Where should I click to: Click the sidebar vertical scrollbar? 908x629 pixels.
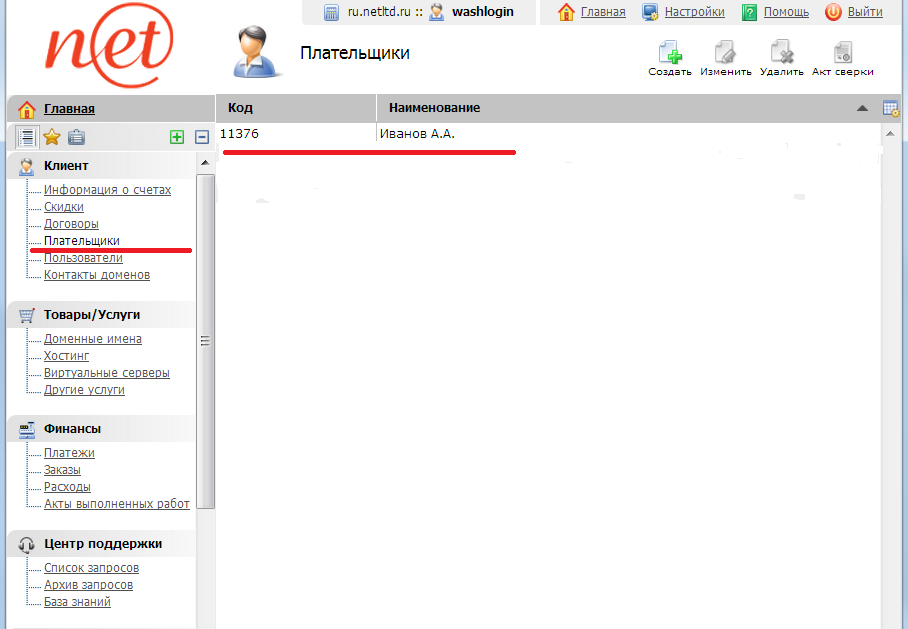tap(205, 340)
